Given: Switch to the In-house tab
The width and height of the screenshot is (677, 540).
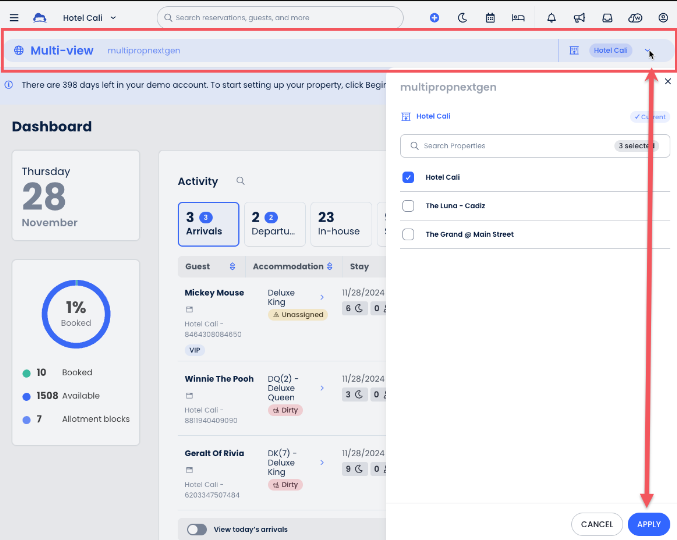Looking at the screenshot, I should click(338, 224).
